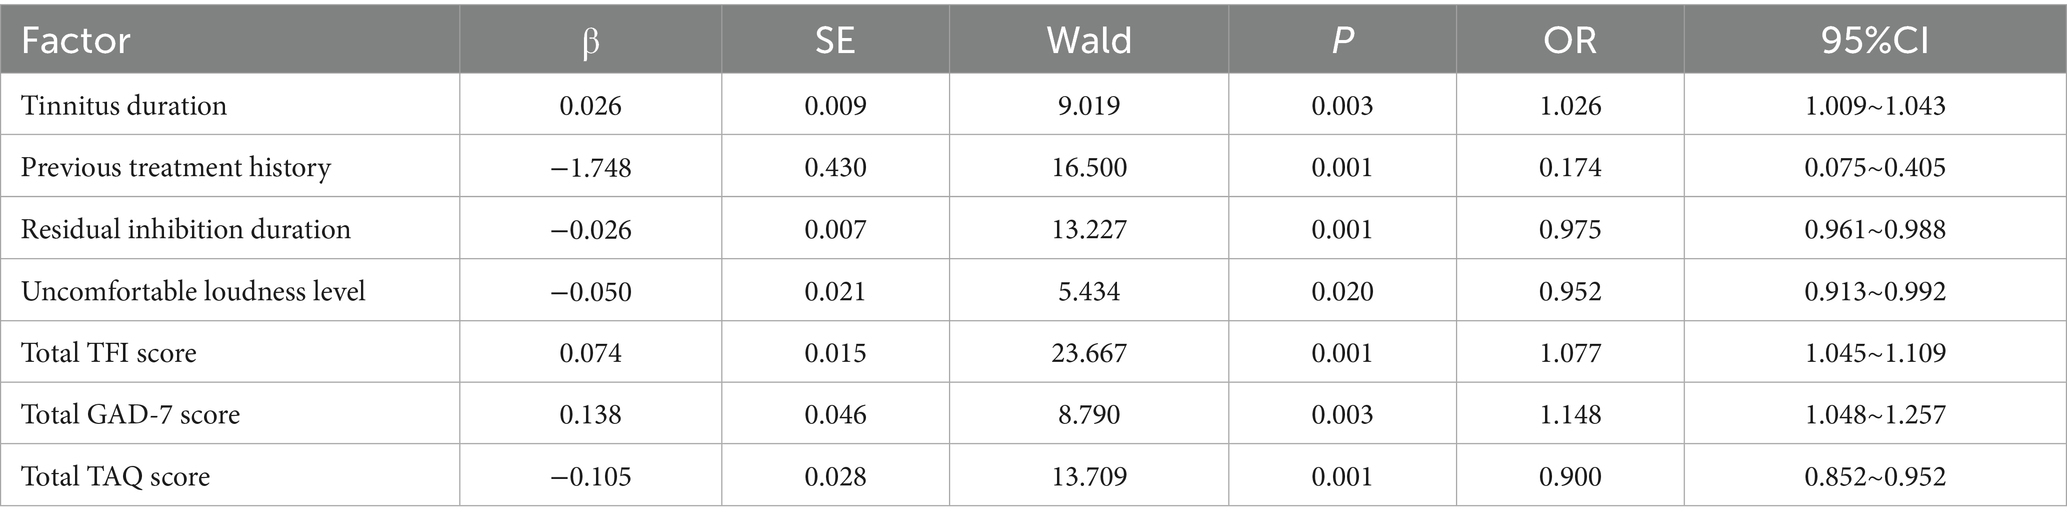Select the OR value 0.900
2067x524 pixels.
tap(1570, 476)
